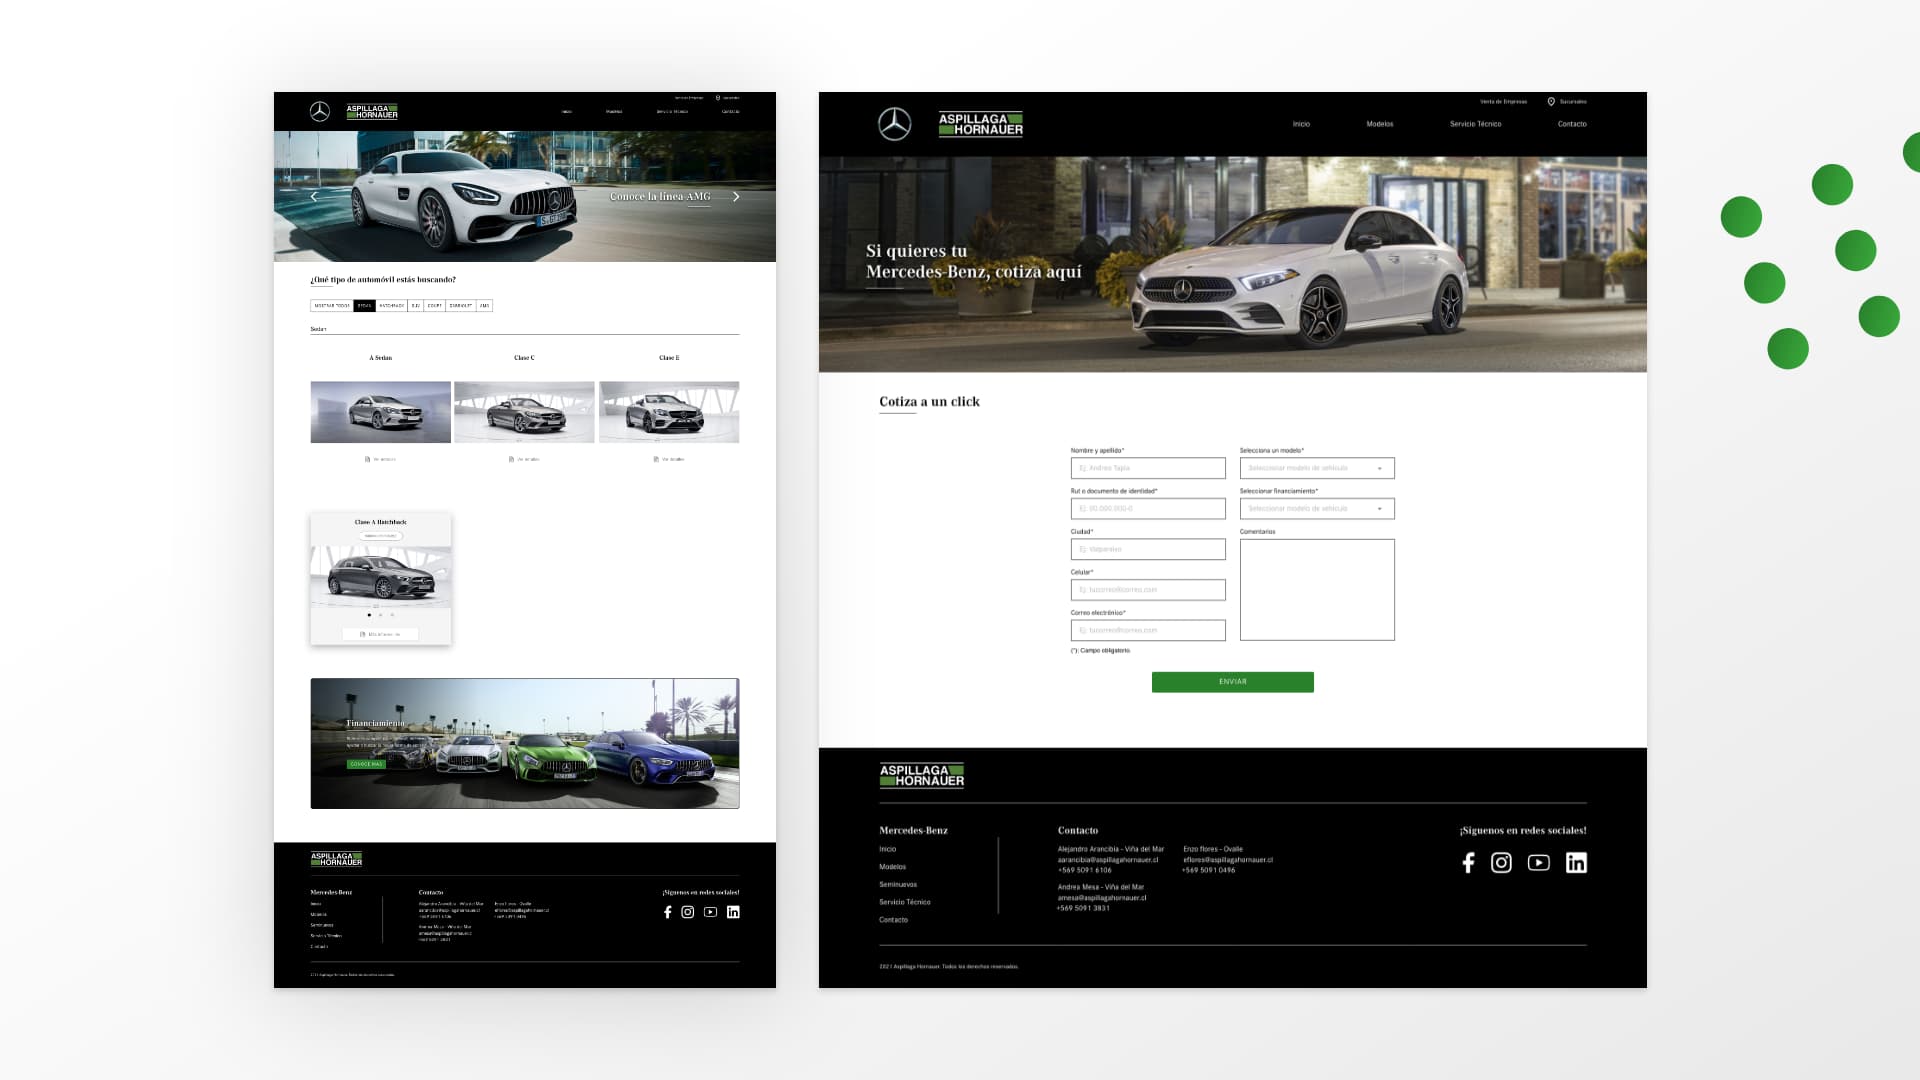This screenshot has width=1920, height=1080.
Task: Click the Aspillaga Hornauer logo in left page header
Action: tap(372, 112)
